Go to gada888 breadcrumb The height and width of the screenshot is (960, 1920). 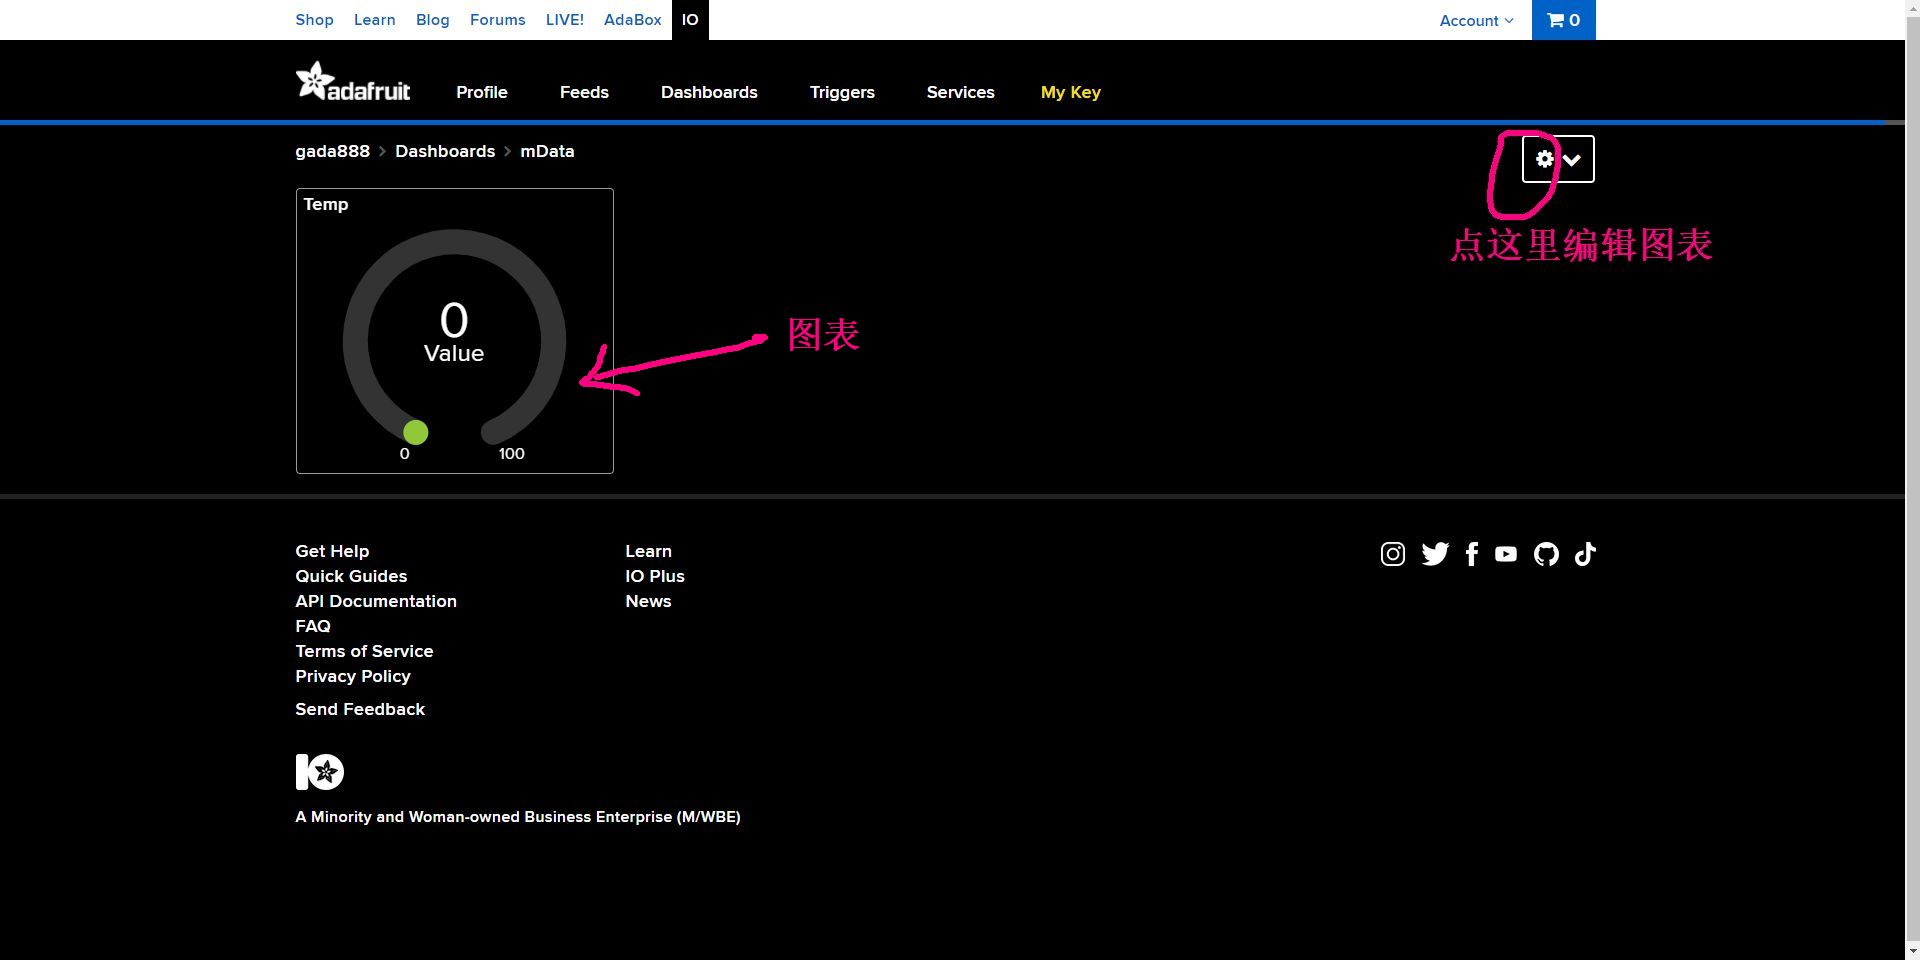click(x=332, y=151)
